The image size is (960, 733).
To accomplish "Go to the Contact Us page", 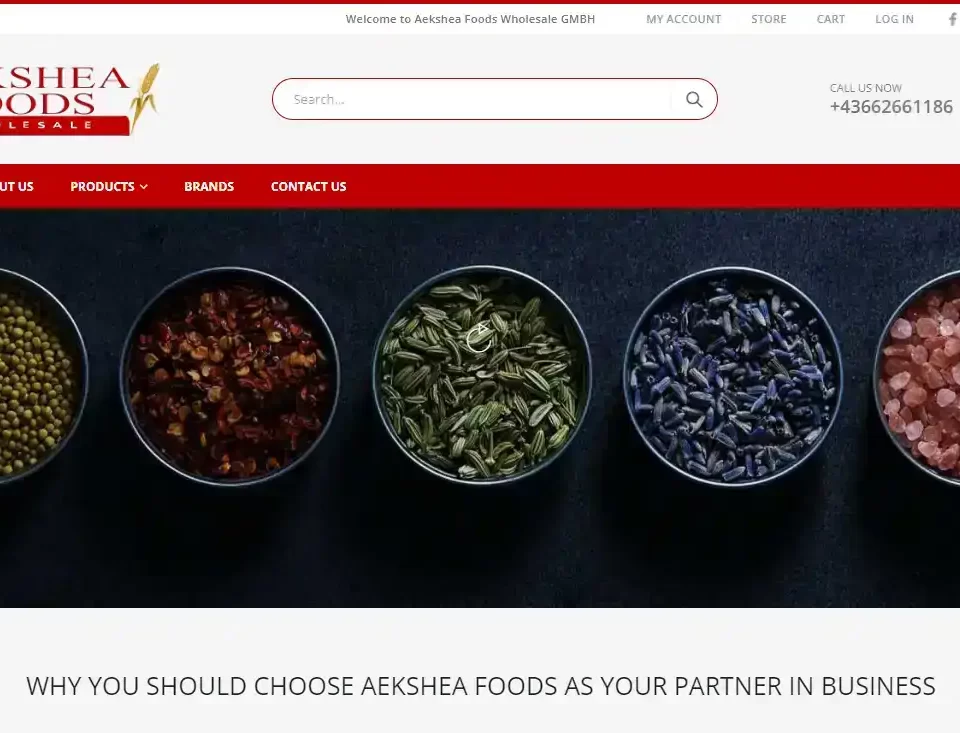I will [x=309, y=186].
